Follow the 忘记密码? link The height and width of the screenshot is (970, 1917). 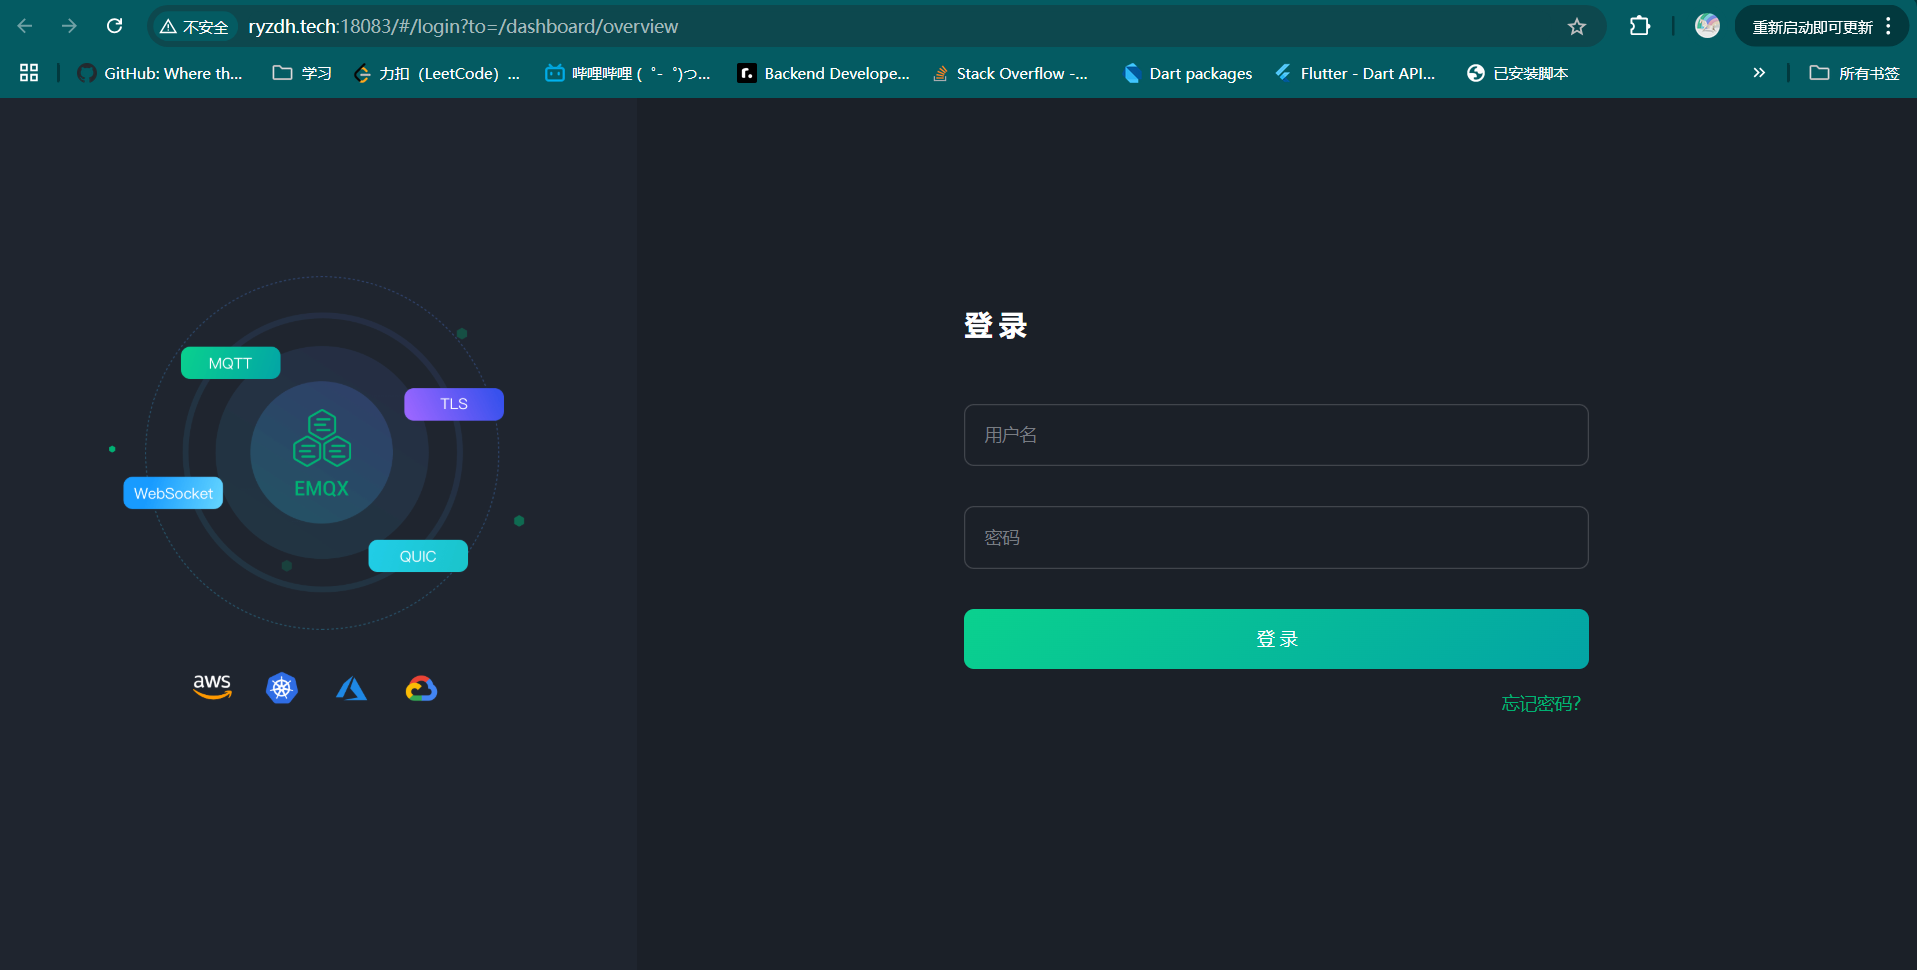[1540, 704]
